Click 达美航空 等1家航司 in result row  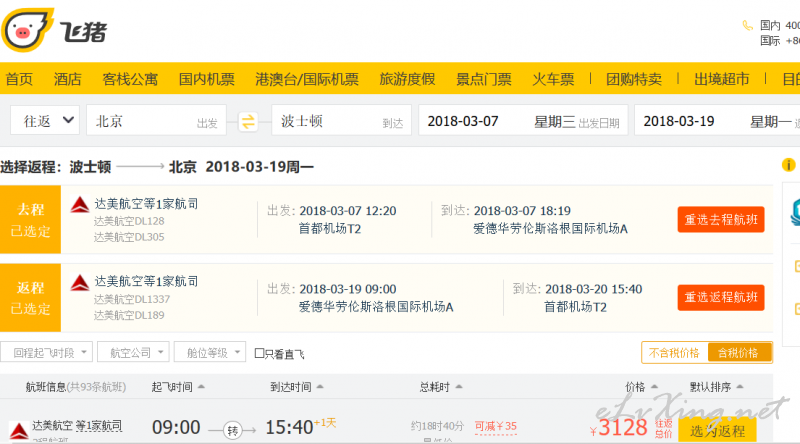77,426
